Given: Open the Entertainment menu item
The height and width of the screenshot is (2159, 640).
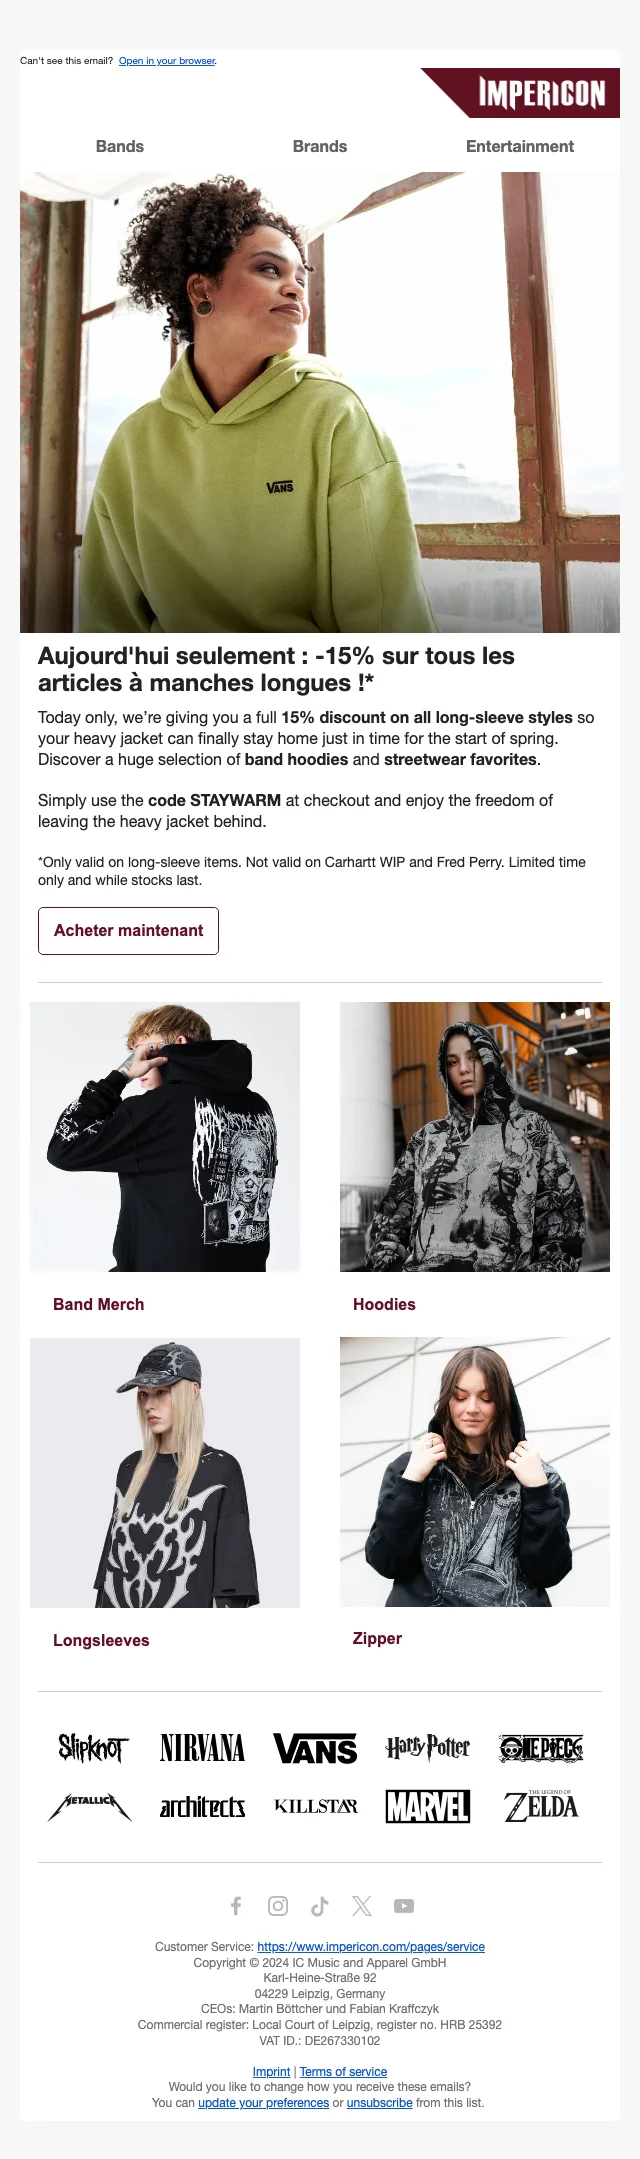Looking at the screenshot, I should [x=520, y=146].
